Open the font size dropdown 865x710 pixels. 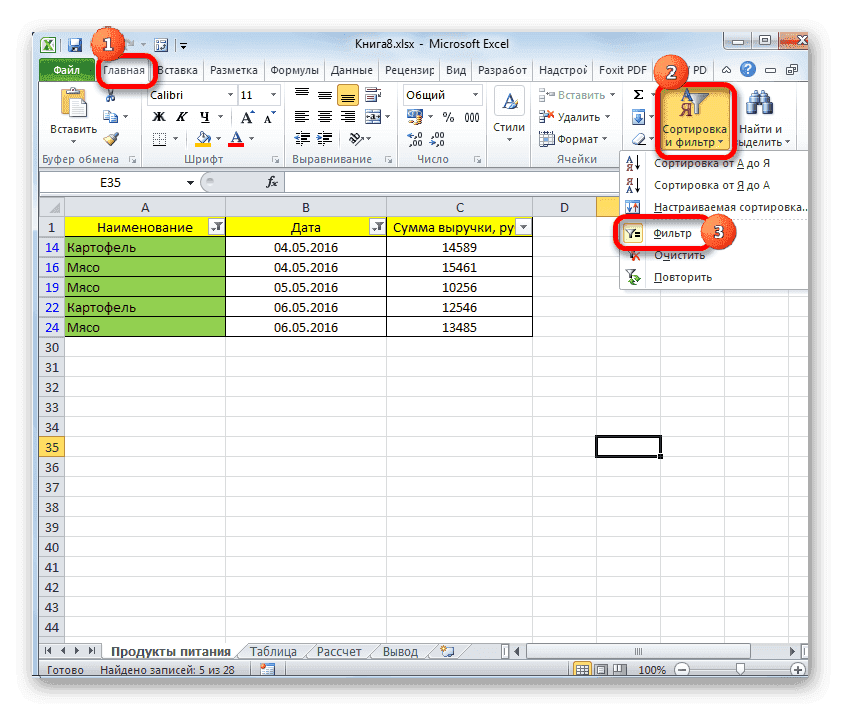[x=273, y=95]
